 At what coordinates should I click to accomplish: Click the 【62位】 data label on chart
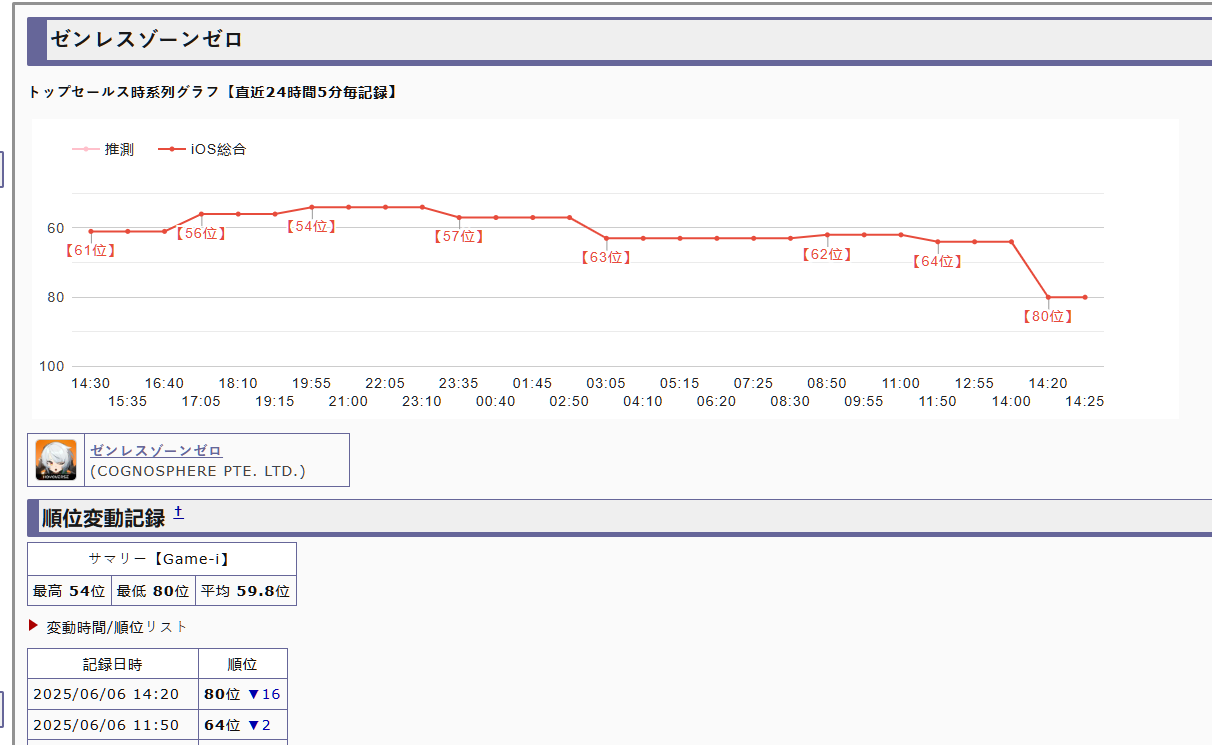[826, 254]
